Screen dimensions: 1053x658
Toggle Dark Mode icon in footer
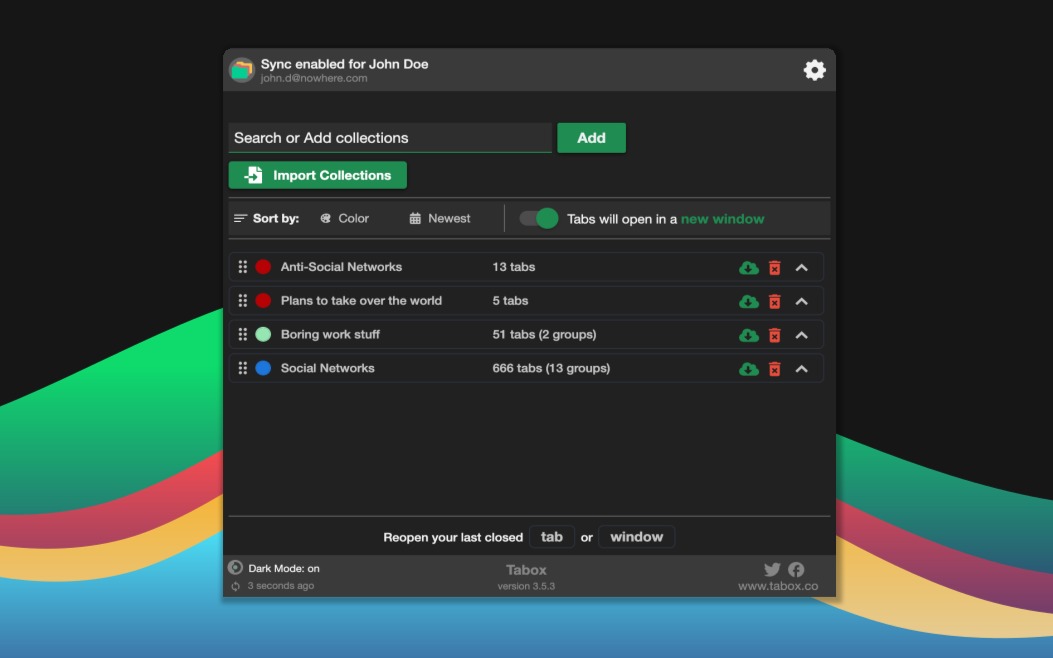click(235, 567)
